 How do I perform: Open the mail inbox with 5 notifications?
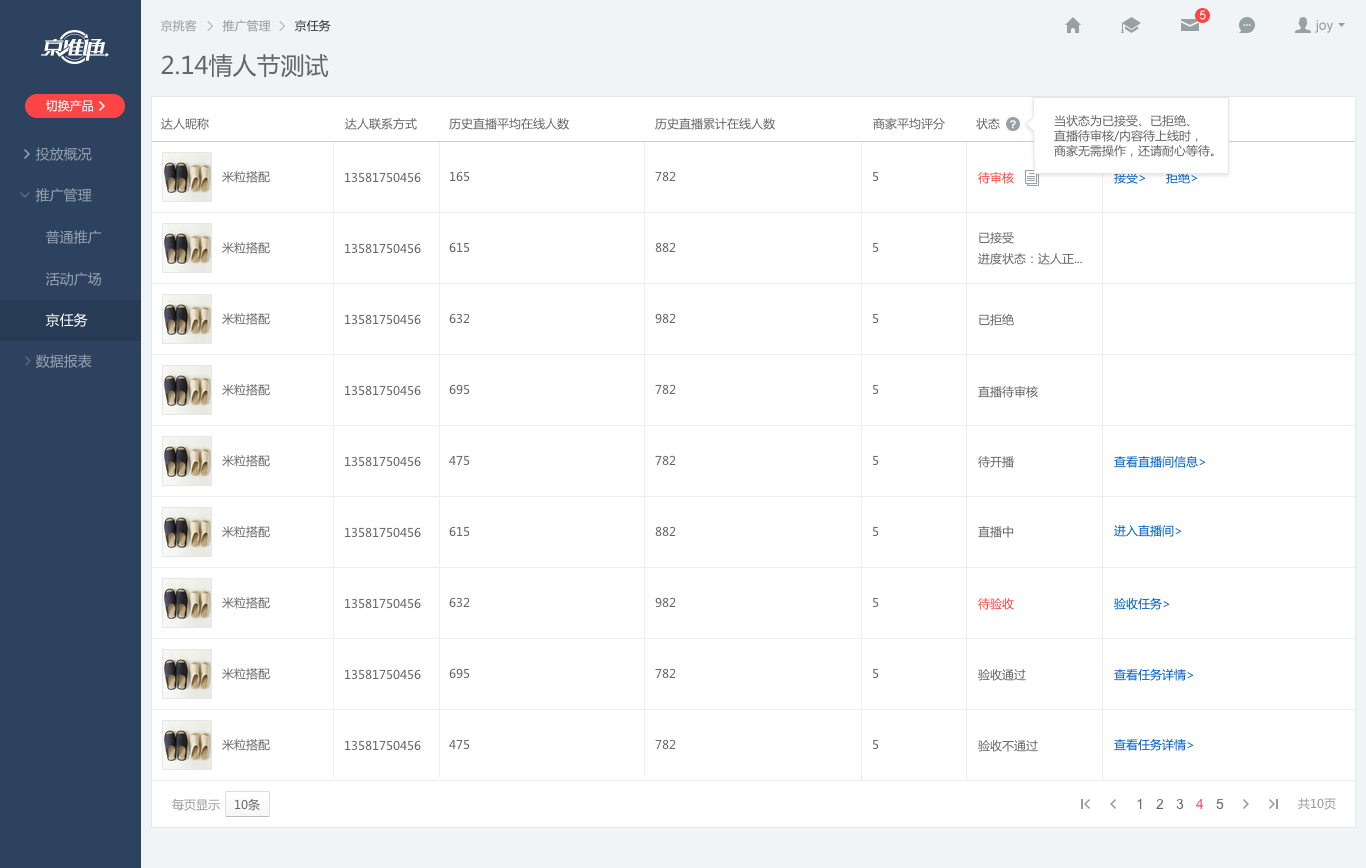pos(1189,26)
